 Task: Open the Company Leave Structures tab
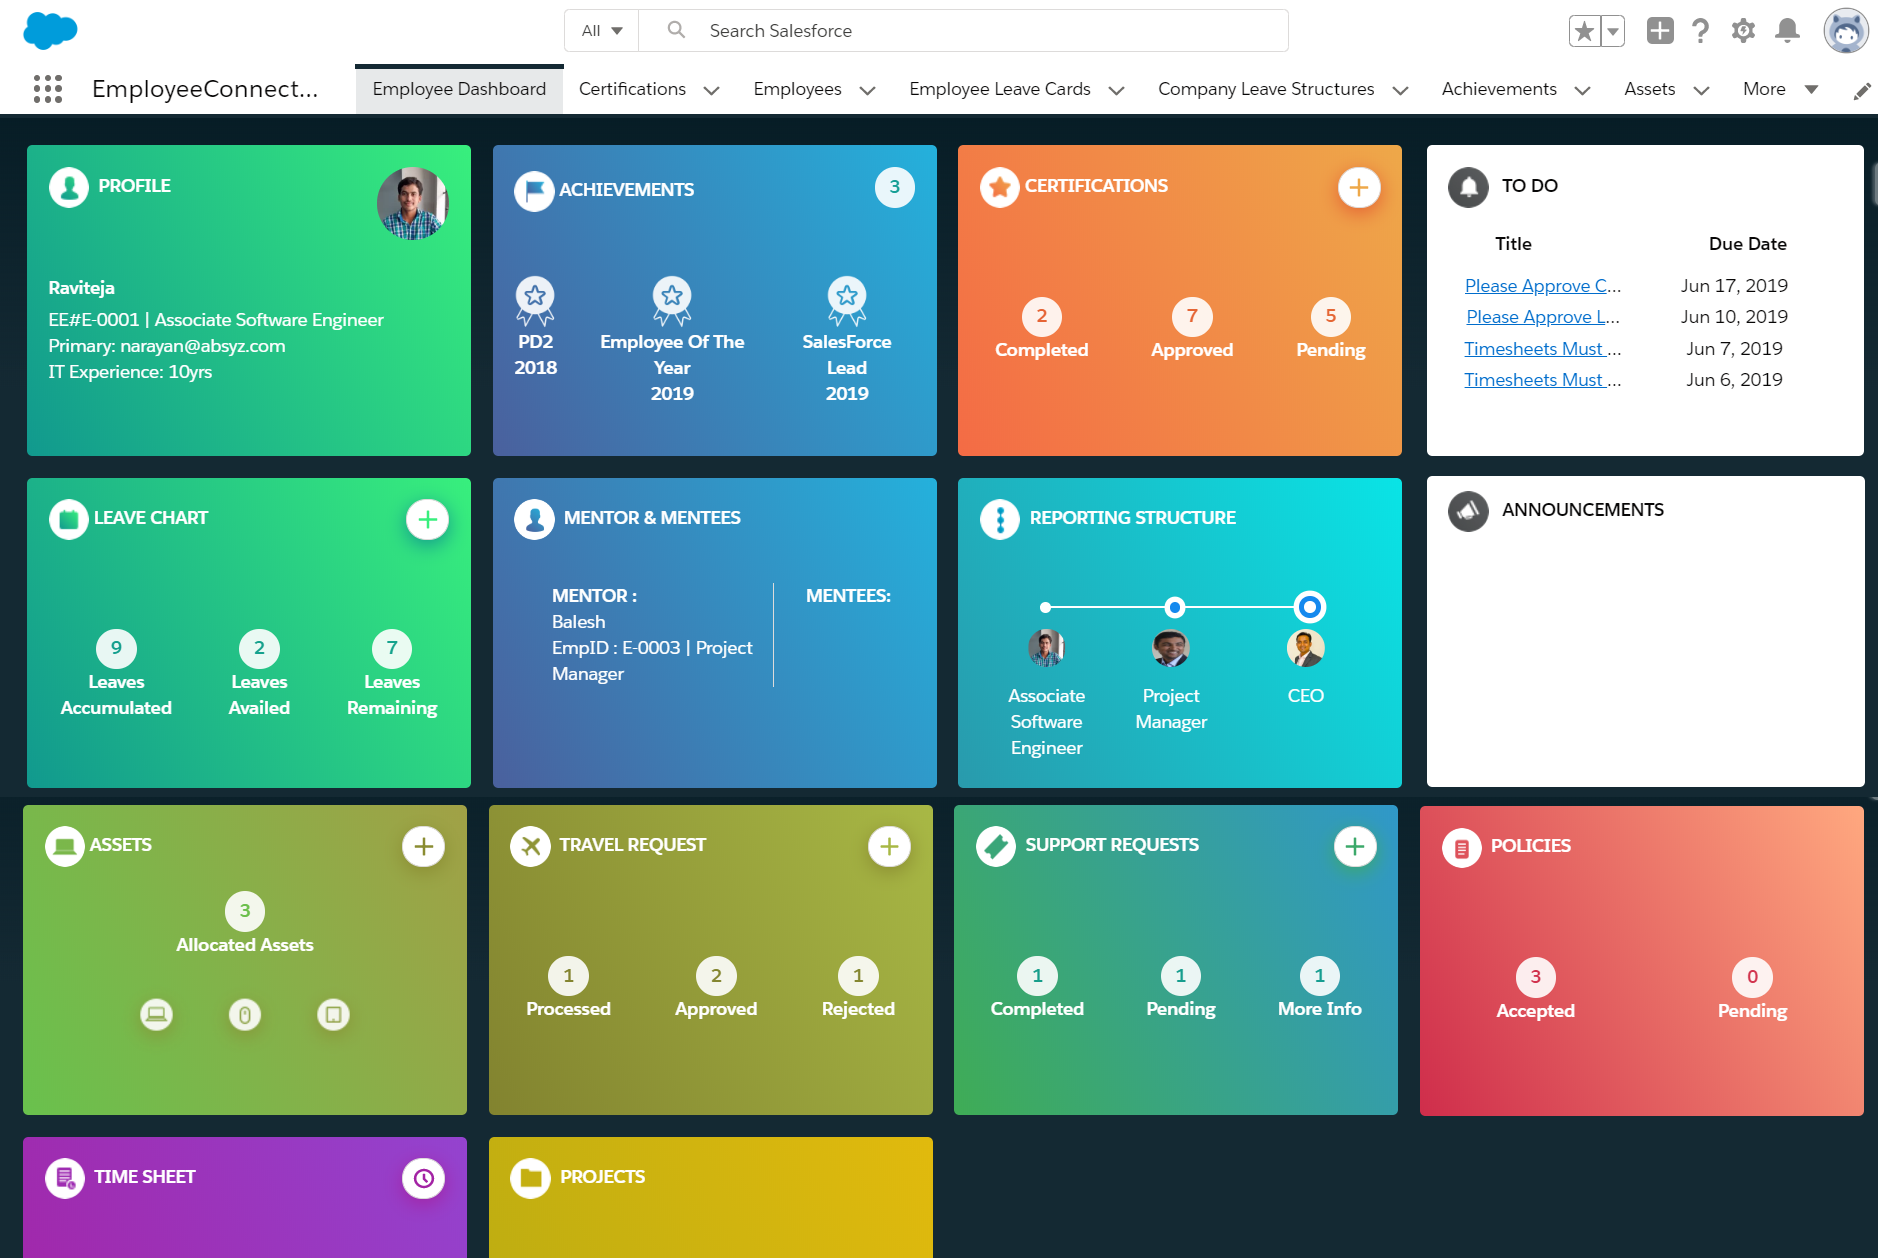(1266, 89)
